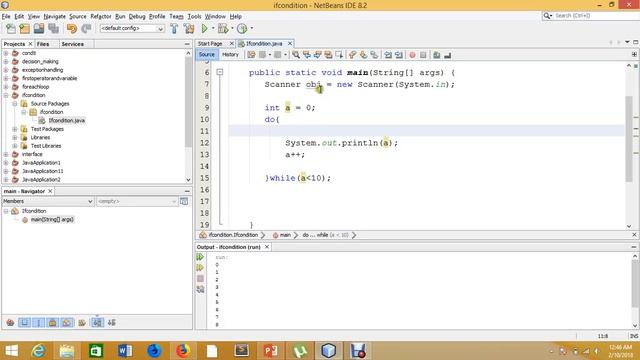Click the Comment toolbar icon in editor
The height and width of the screenshot is (360, 640).
[x=437, y=55]
